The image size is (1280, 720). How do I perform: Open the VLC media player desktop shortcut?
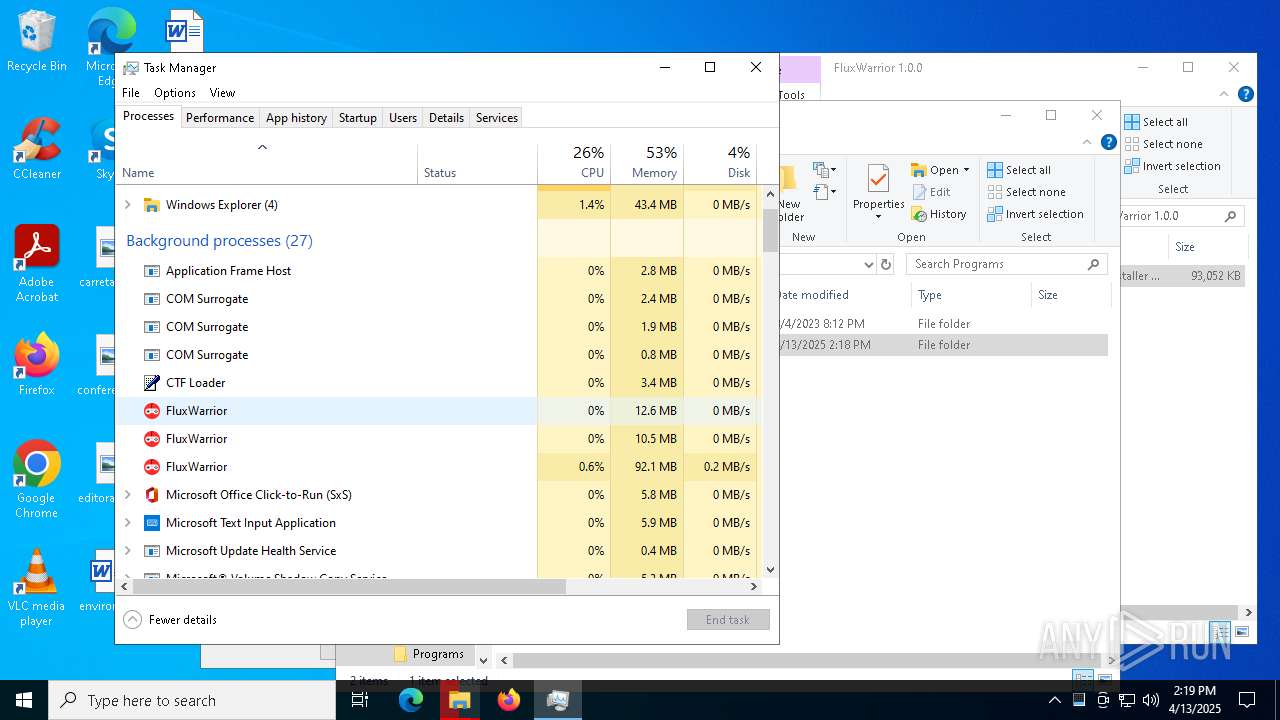click(37, 587)
